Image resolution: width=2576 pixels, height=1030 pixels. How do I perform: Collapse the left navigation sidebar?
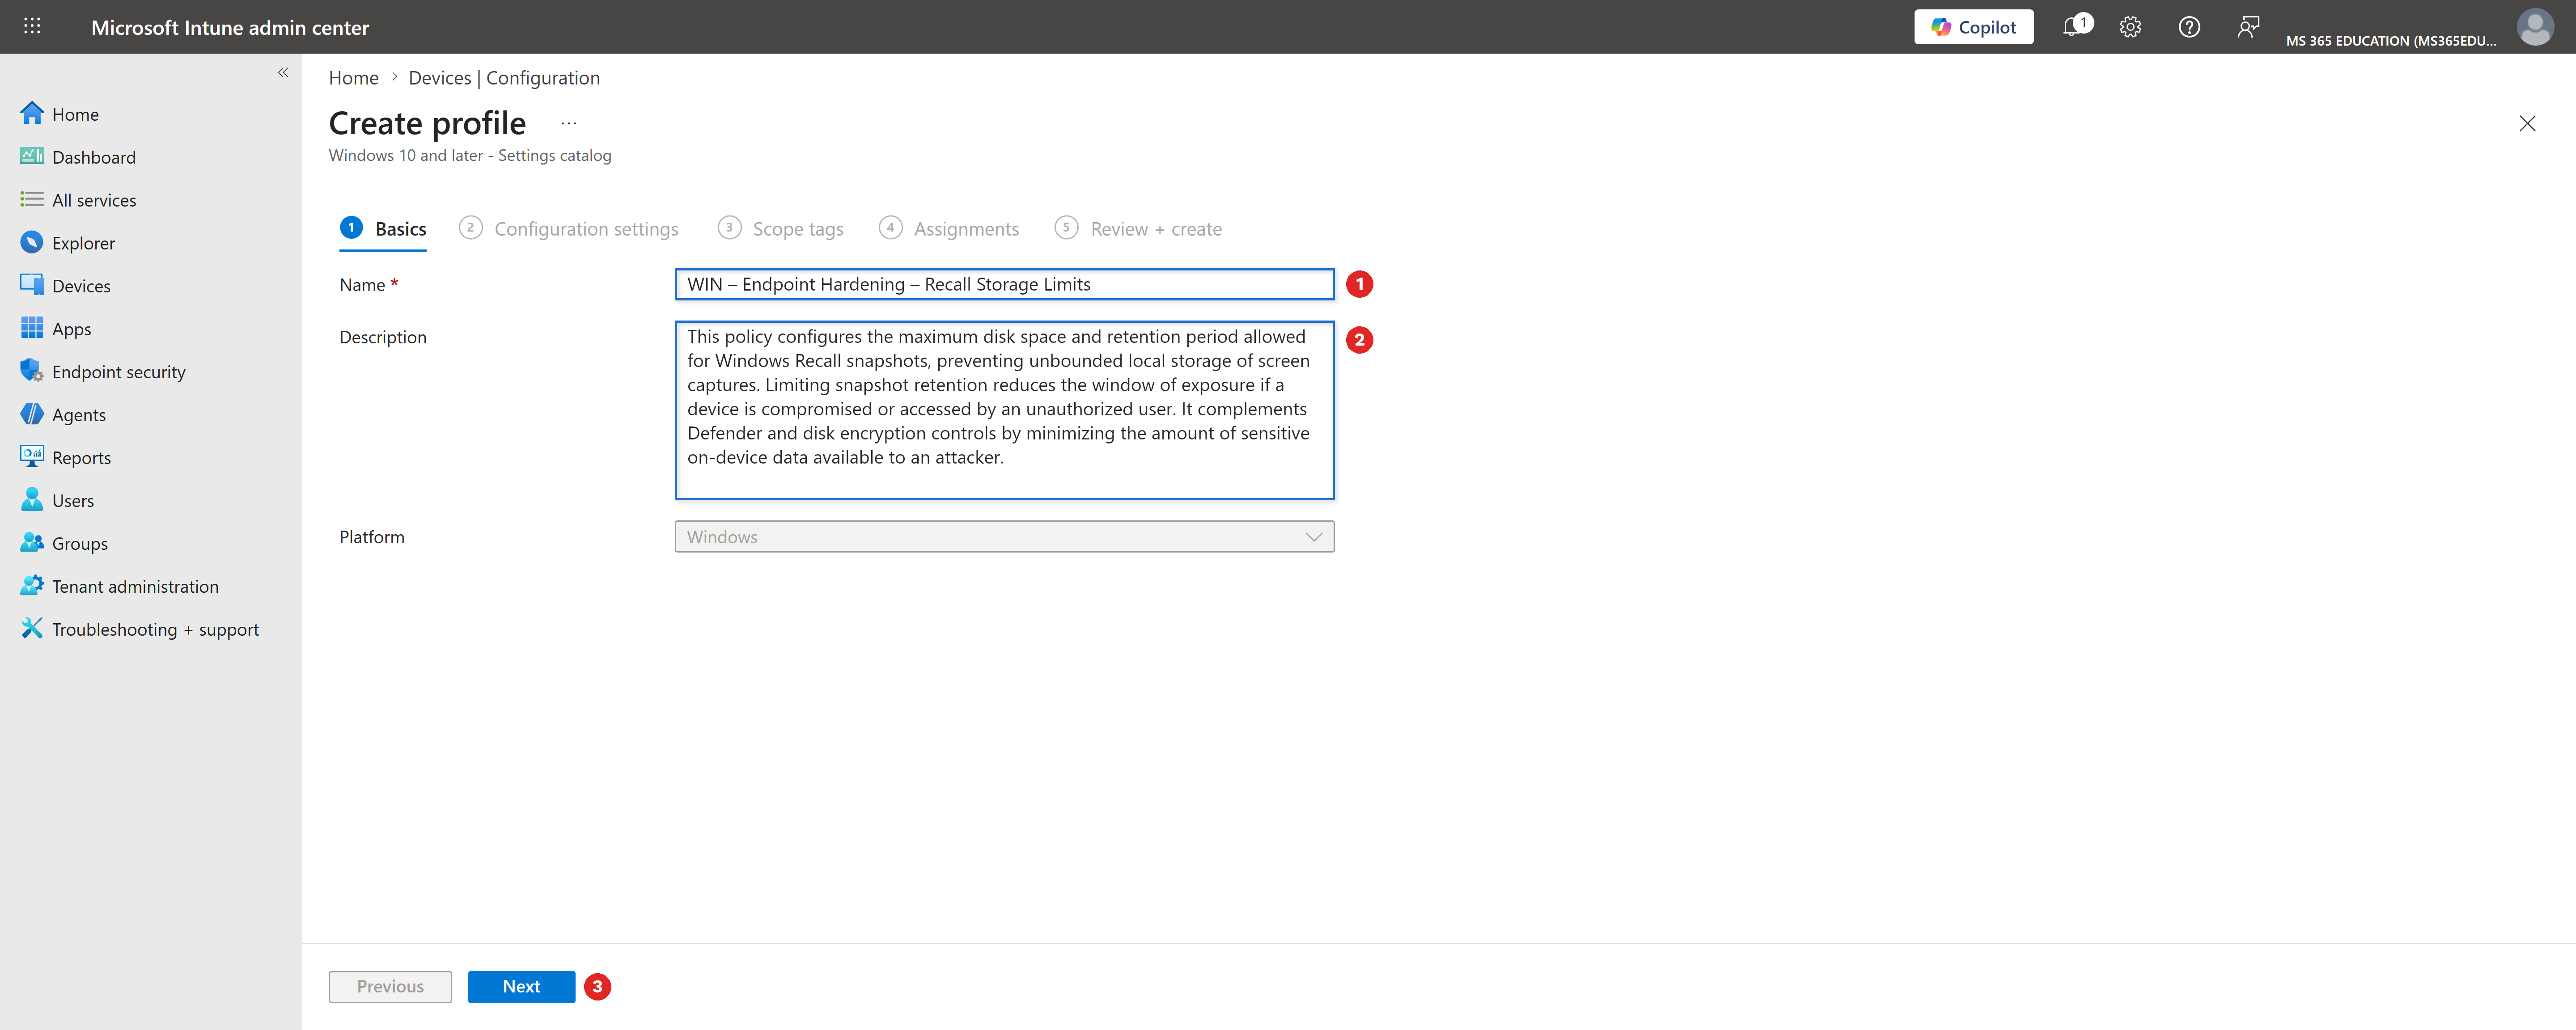pyautogui.click(x=283, y=72)
